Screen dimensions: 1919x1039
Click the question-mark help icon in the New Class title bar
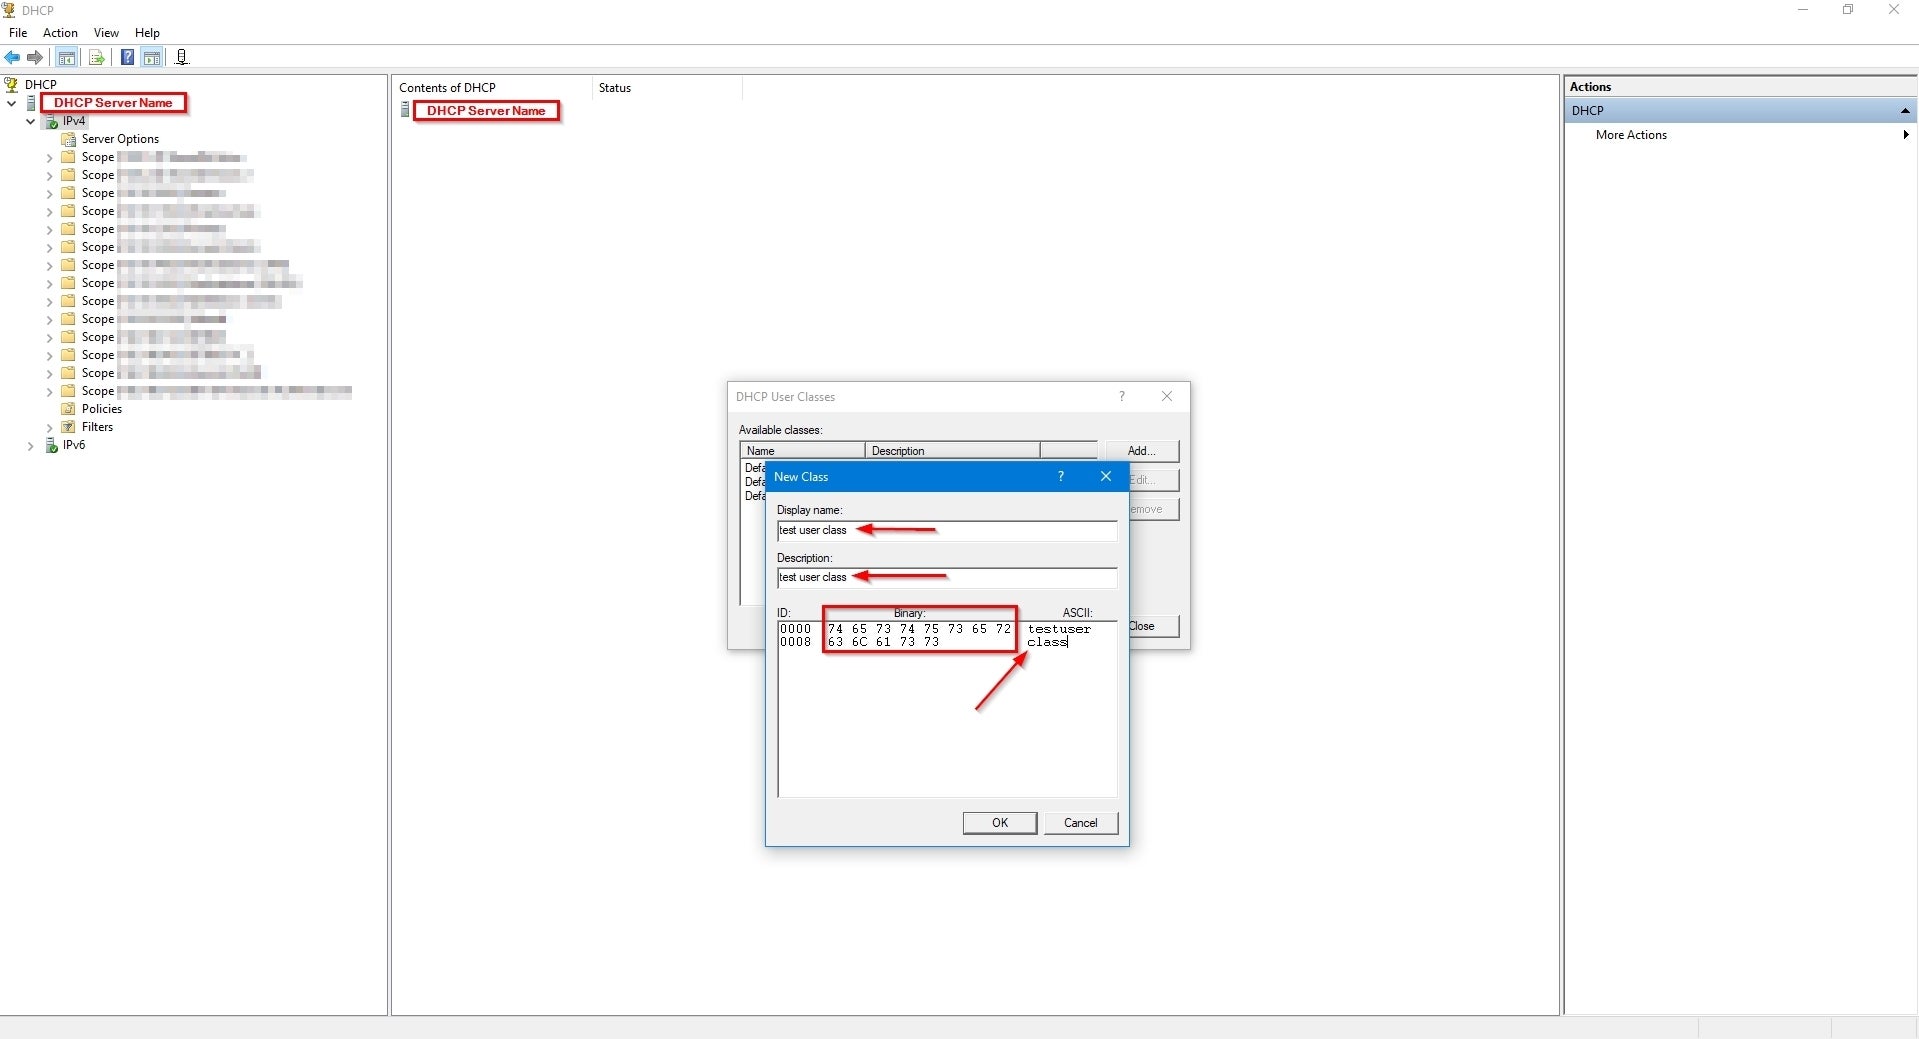coord(1061,476)
